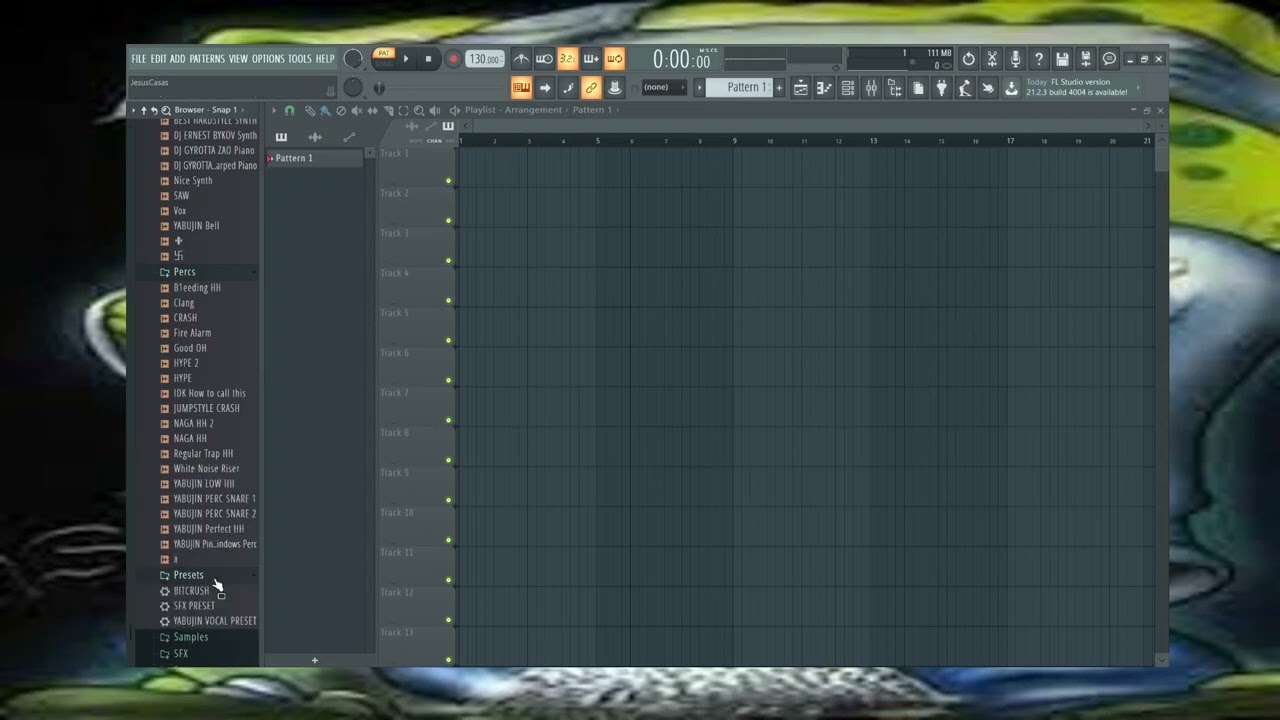Open the FILE menu
Image resolution: width=1280 pixels, height=720 pixels.
pos(138,59)
